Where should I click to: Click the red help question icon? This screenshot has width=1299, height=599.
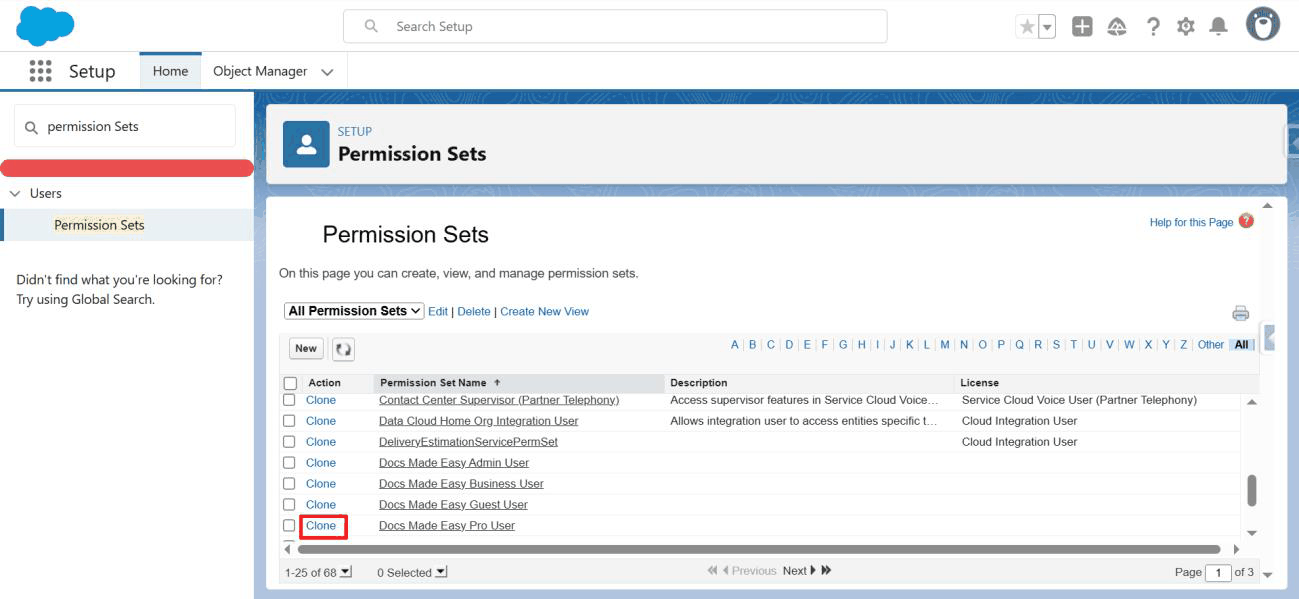pyautogui.click(x=1246, y=221)
